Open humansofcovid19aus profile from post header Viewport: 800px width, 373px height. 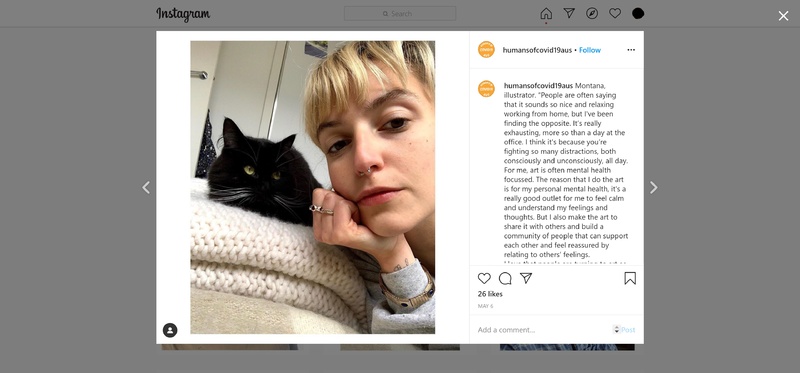pos(537,50)
